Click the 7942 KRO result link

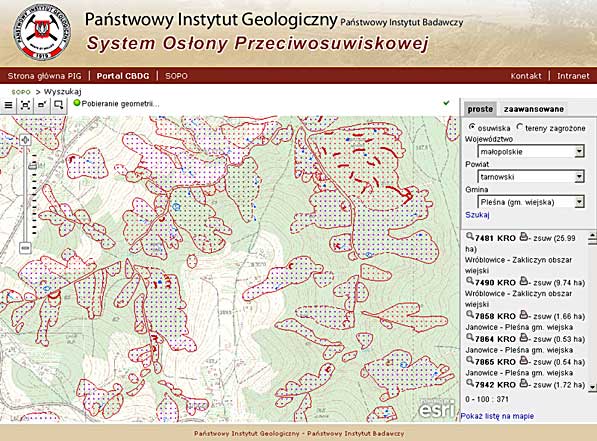pyautogui.click(x=495, y=385)
